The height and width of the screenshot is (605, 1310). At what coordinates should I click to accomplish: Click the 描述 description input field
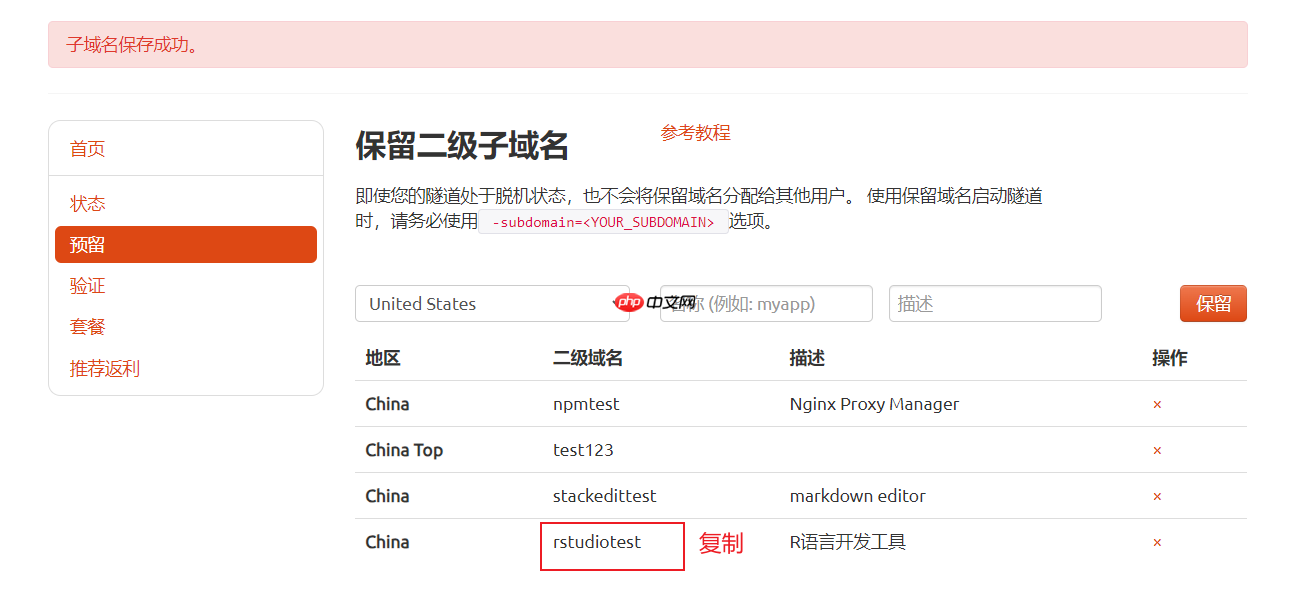tap(995, 303)
